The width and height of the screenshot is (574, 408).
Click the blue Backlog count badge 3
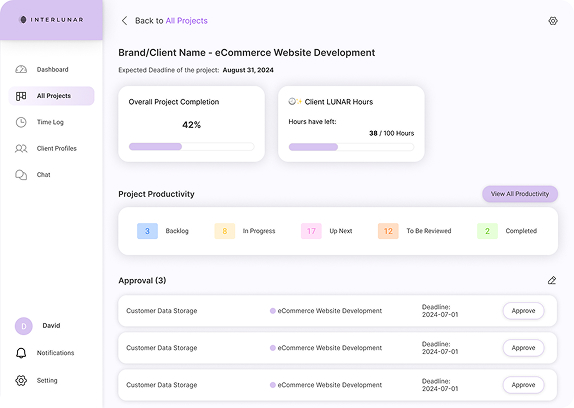(x=147, y=231)
